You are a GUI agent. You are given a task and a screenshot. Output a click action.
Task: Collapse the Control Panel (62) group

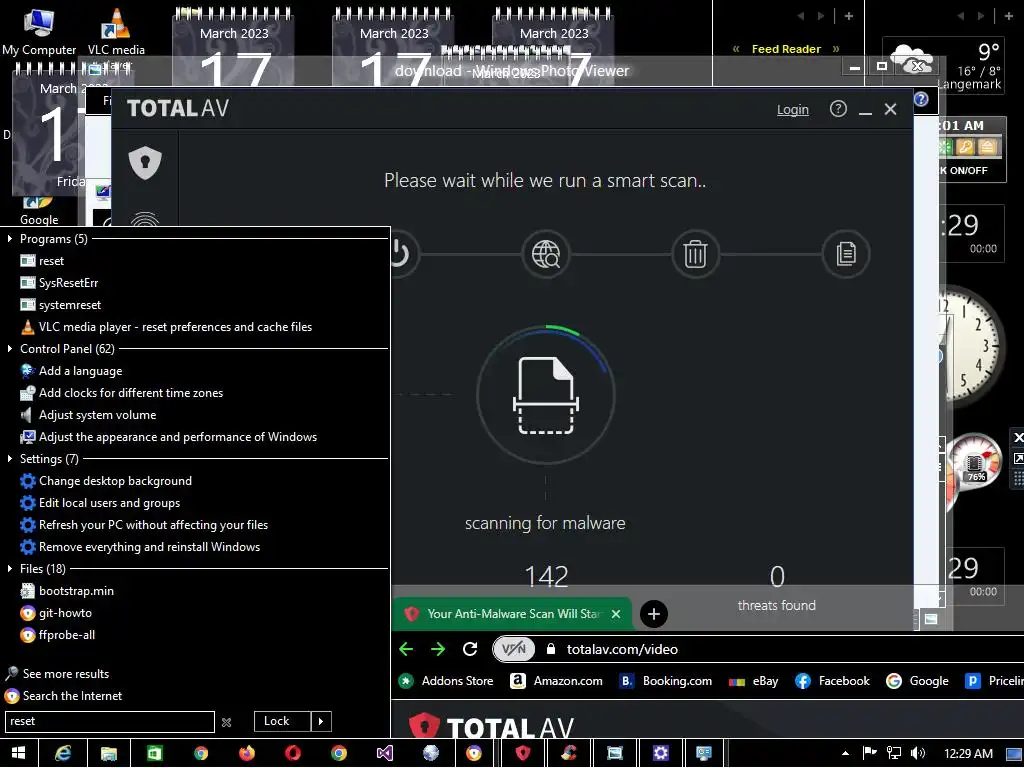(10, 349)
